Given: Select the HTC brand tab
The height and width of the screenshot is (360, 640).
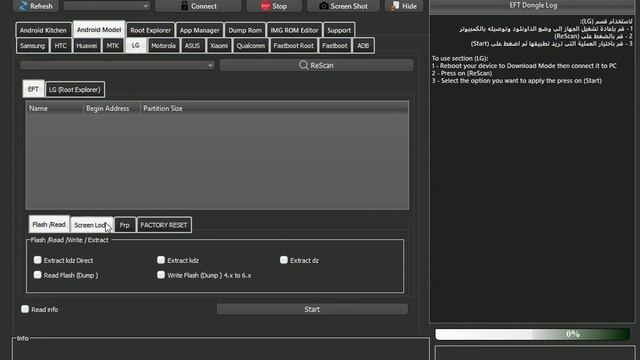Looking at the screenshot, I should [x=60, y=46].
